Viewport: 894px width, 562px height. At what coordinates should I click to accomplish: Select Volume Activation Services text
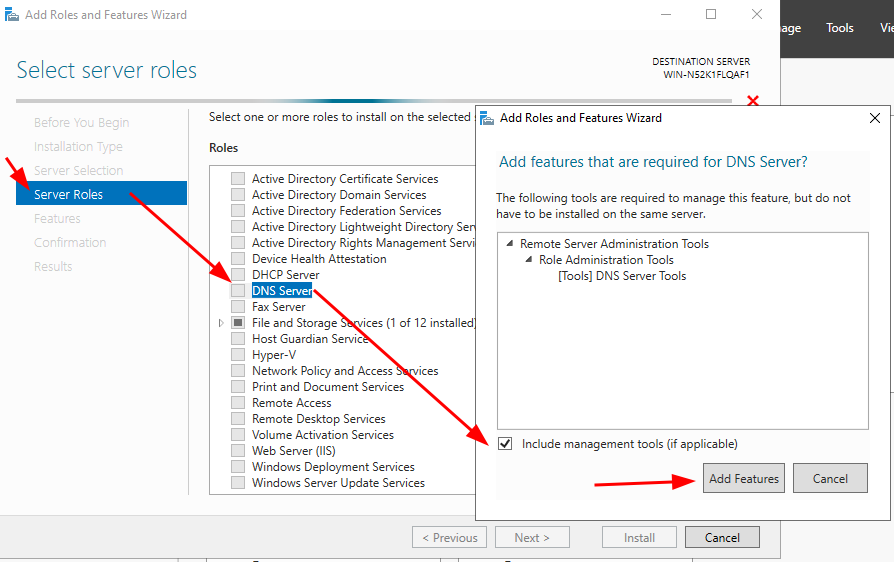tap(323, 435)
